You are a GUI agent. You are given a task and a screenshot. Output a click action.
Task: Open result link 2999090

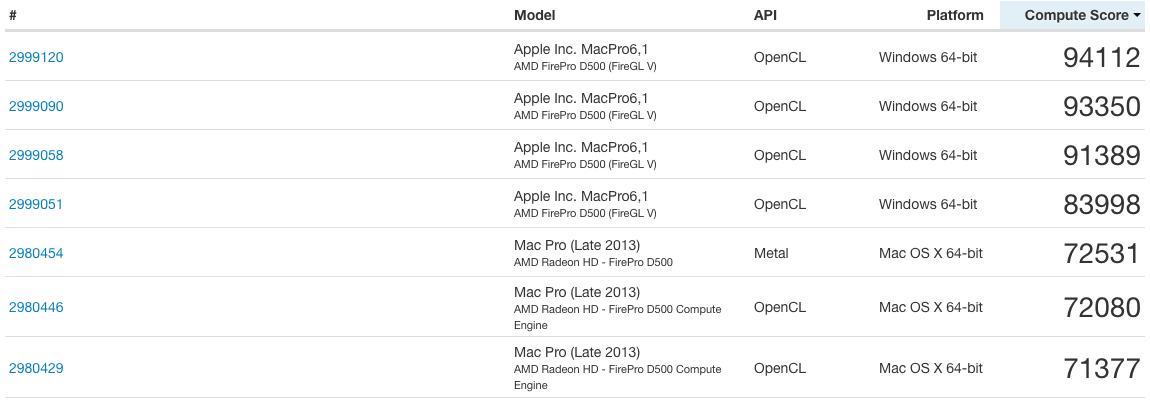pyautogui.click(x=36, y=106)
